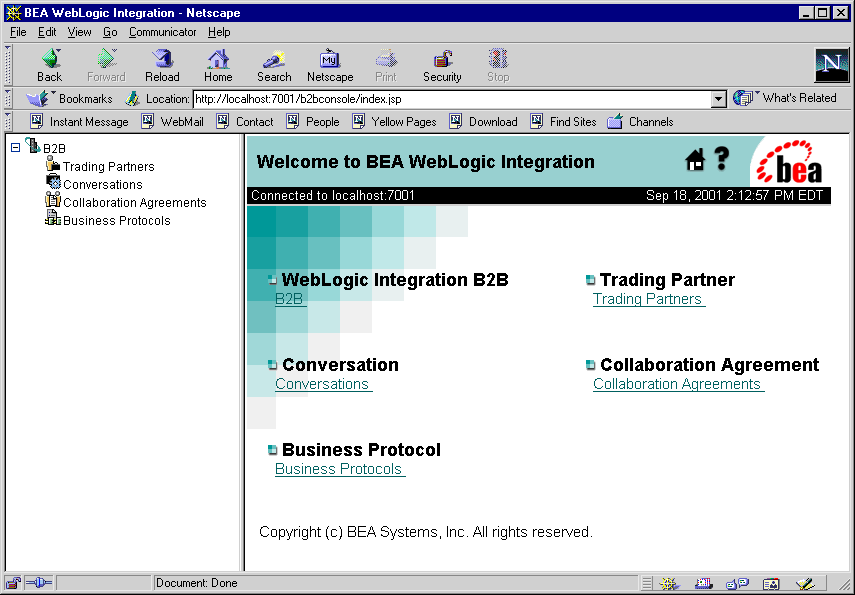
Task: Click the component bar grip in status bar
Action: point(647,584)
